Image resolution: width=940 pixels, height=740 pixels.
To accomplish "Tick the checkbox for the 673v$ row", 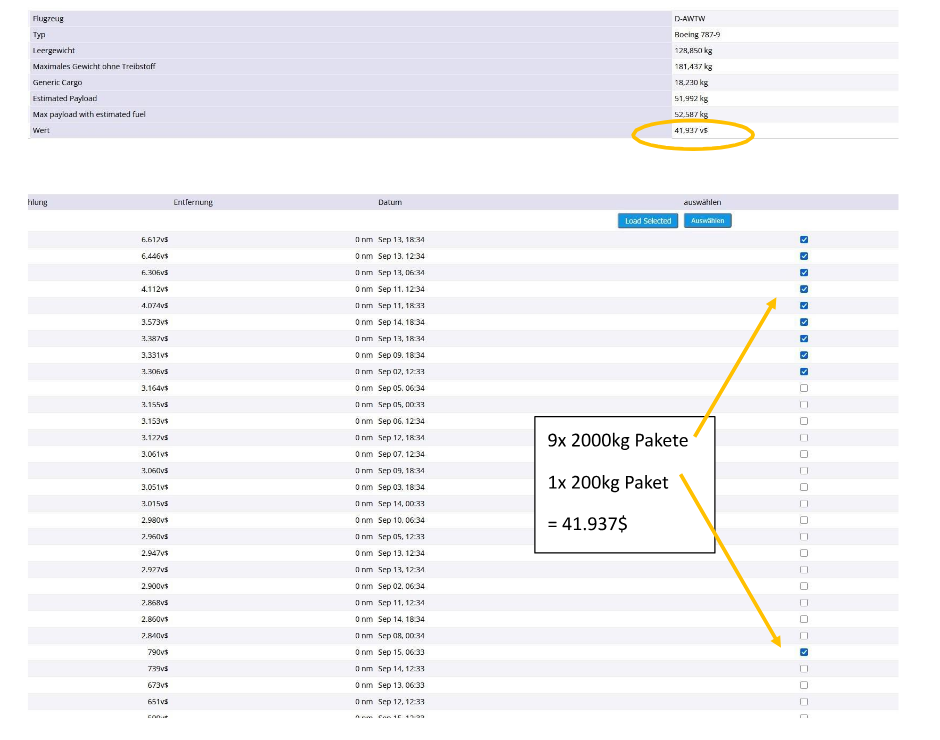I will pos(804,685).
